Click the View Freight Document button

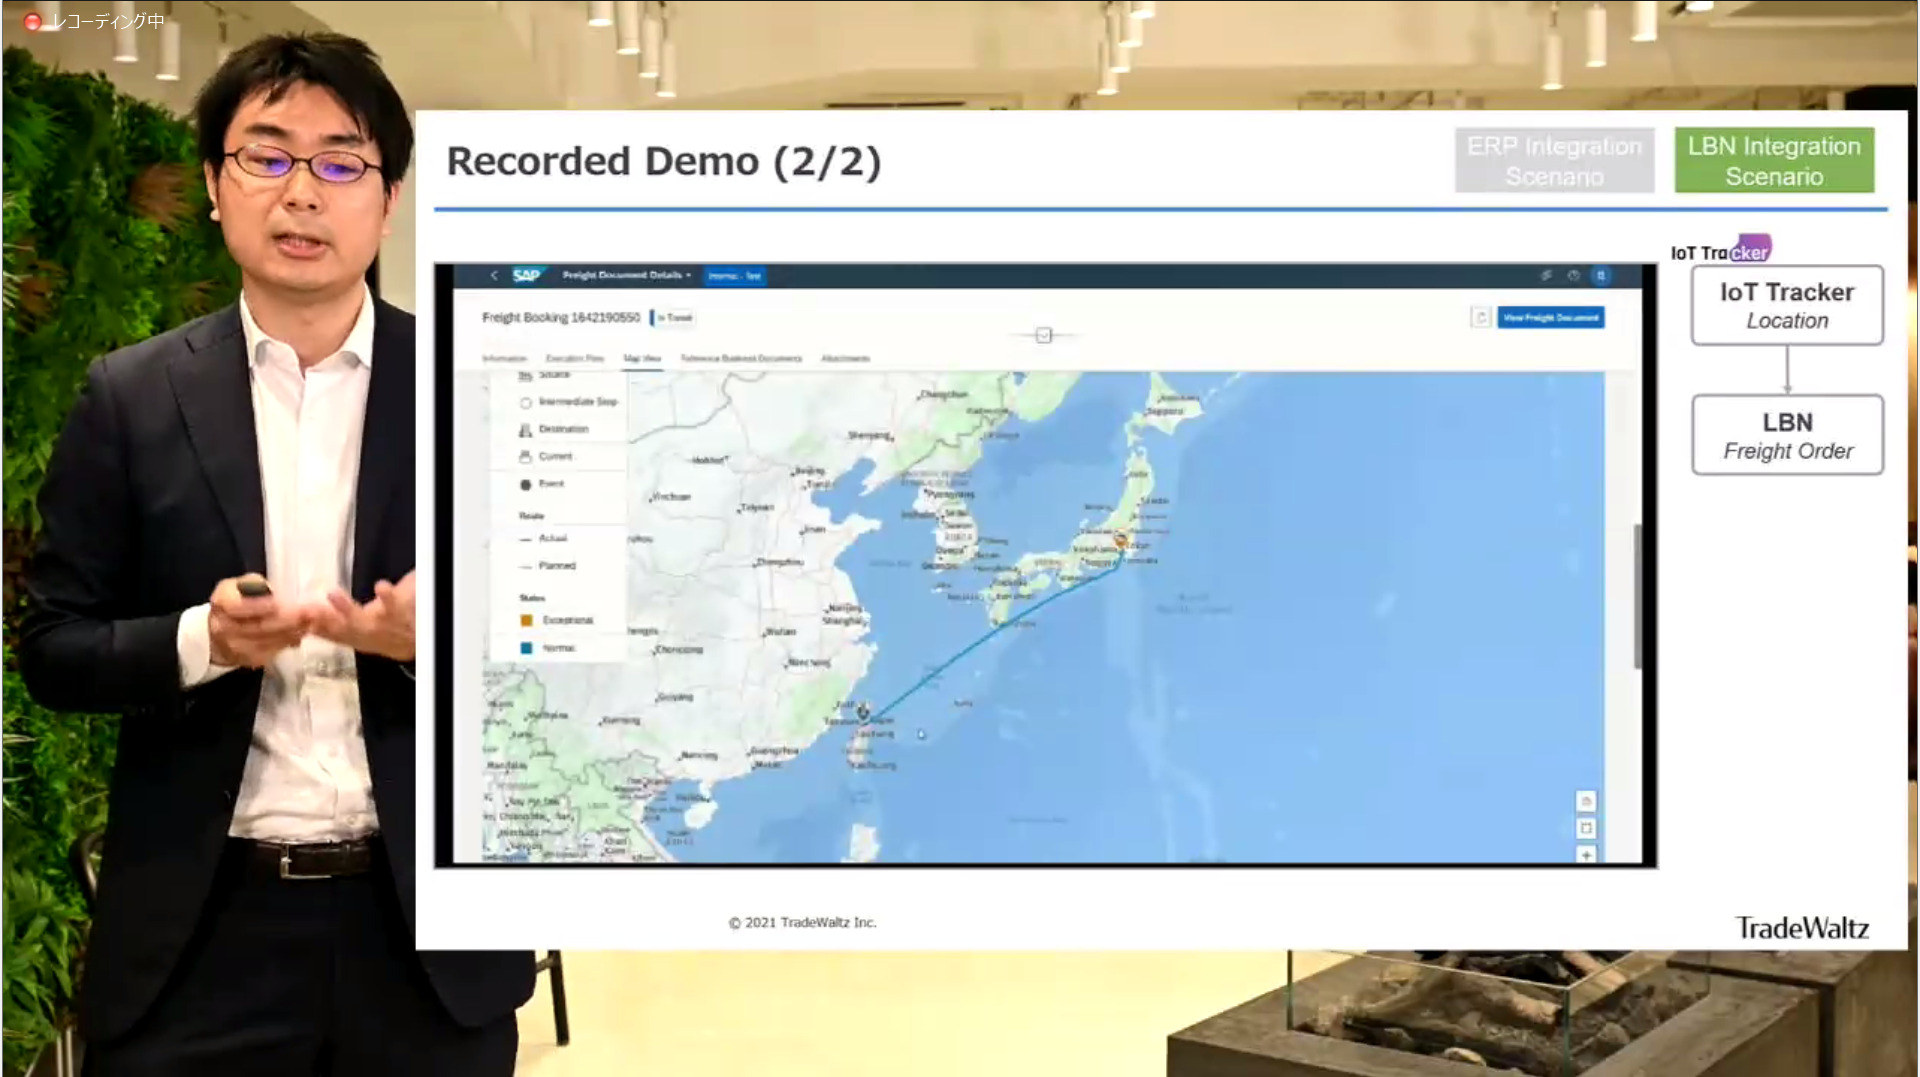(1551, 317)
